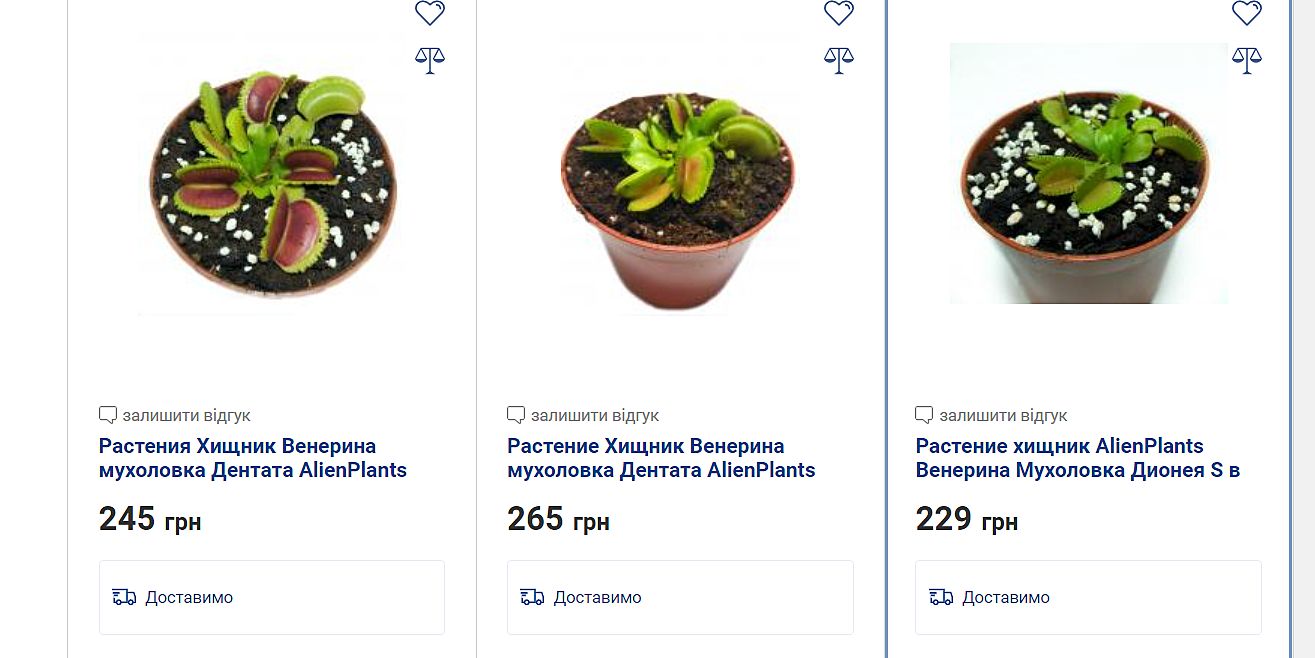Click the delivery truck icon under 229 грн

(940, 597)
